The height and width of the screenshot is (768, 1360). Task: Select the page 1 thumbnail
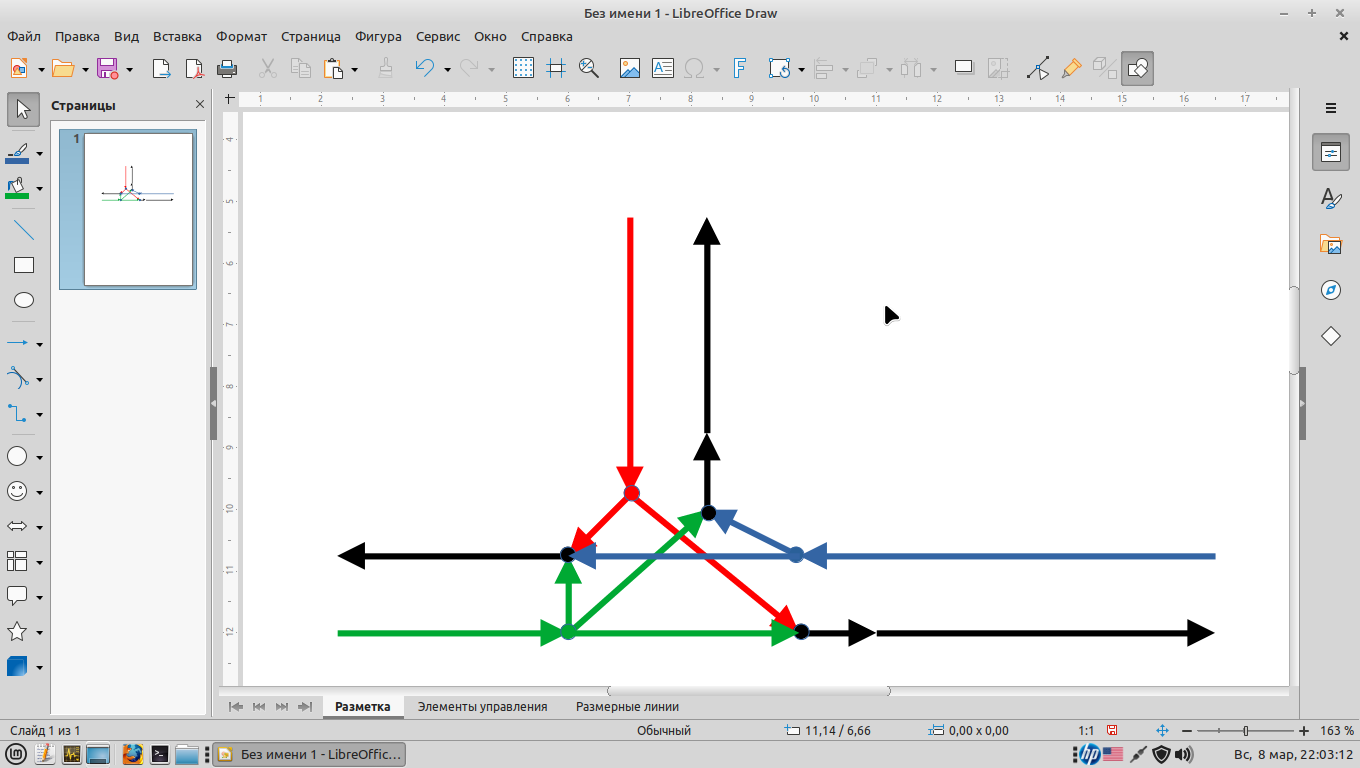138,209
